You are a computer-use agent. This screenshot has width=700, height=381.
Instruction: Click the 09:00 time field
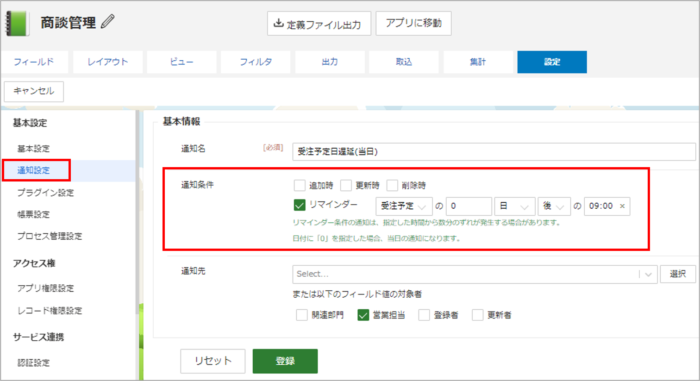607,206
